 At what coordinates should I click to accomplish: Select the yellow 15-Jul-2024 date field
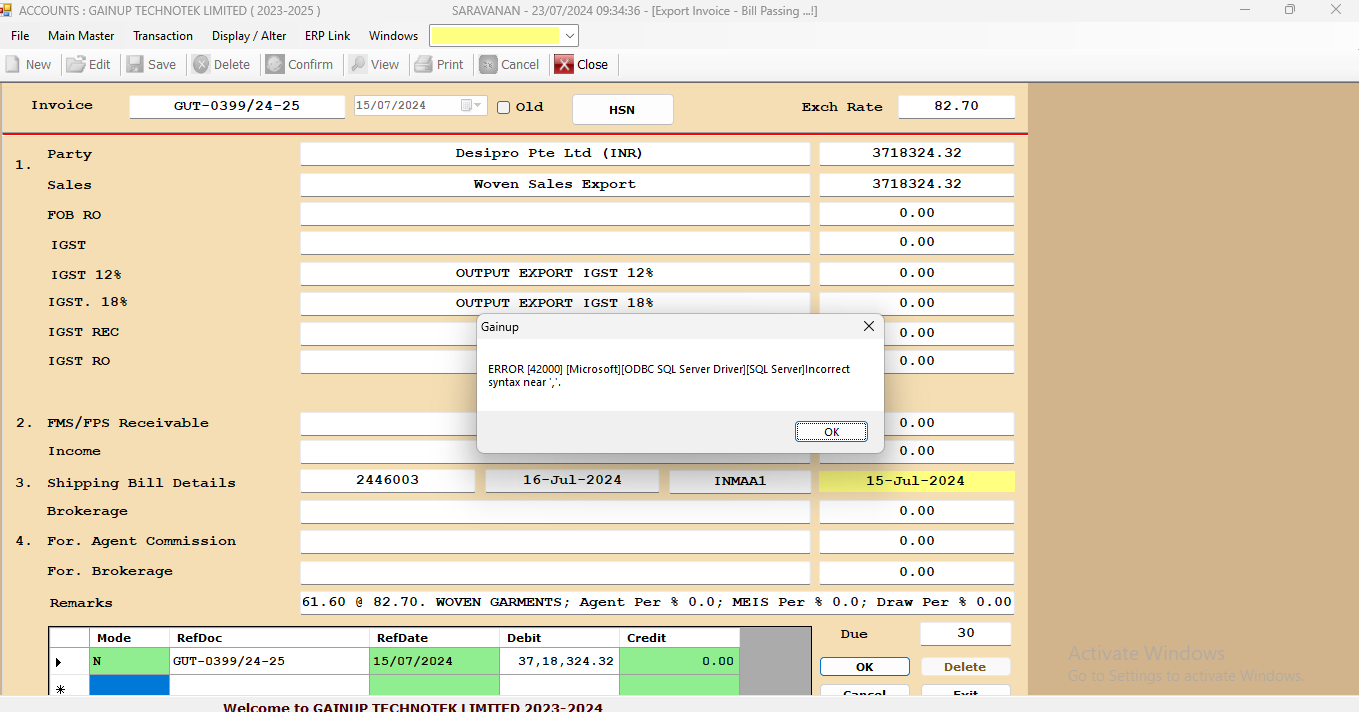(916, 481)
